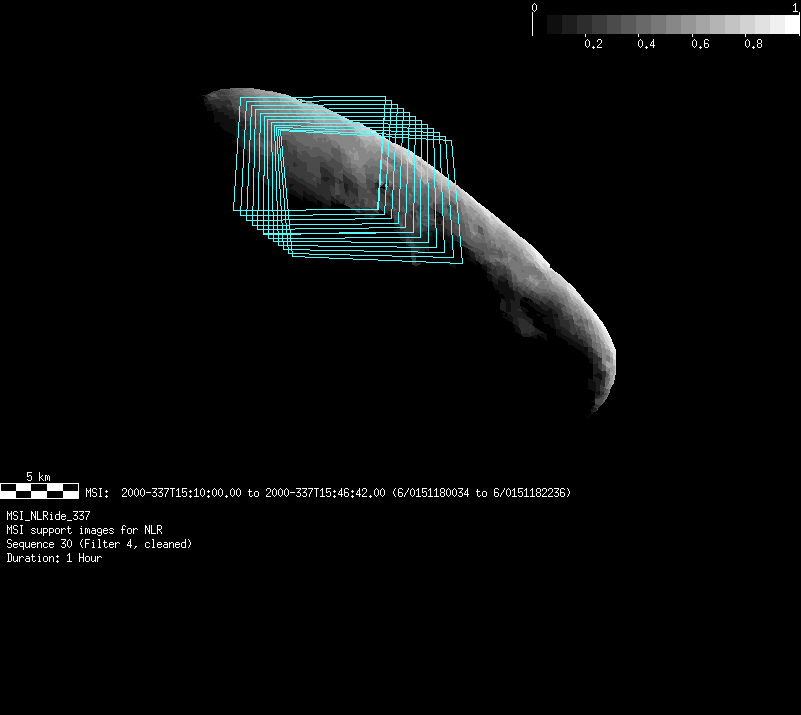The height and width of the screenshot is (715, 801).
Task: Select the 0.2 tick label on colorbar
Action: coord(593,44)
